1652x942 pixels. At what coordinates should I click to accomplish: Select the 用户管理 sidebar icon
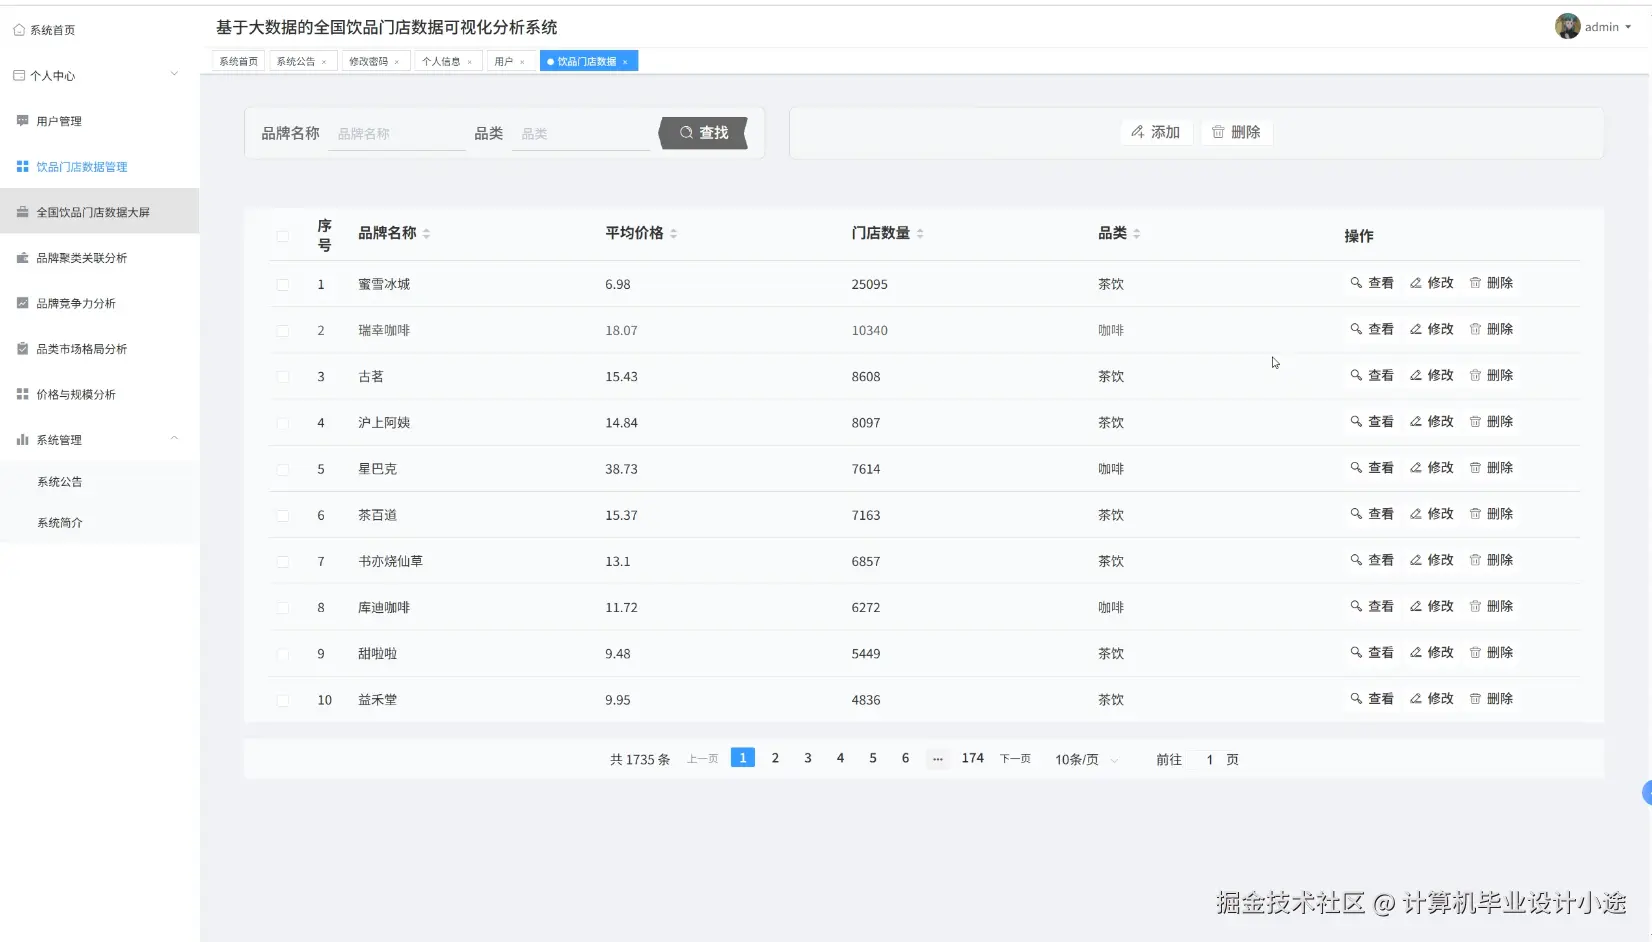pyautogui.click(x=21, y=120)
